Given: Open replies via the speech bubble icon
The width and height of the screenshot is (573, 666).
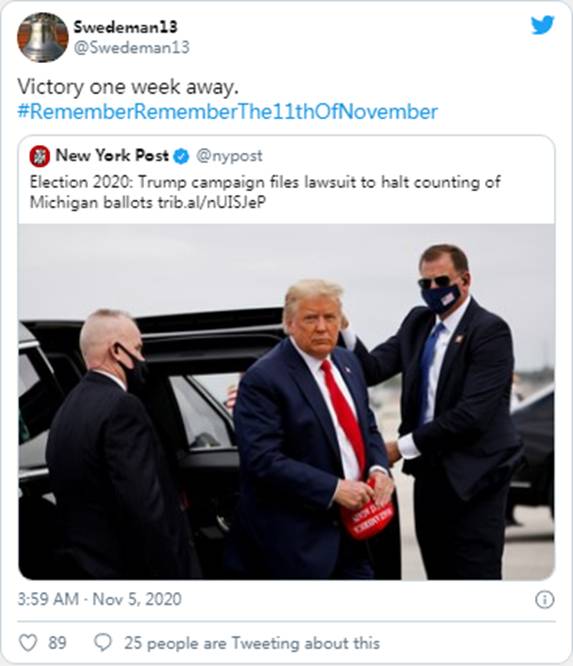Looking at the screenshot, I should point(102,643).
